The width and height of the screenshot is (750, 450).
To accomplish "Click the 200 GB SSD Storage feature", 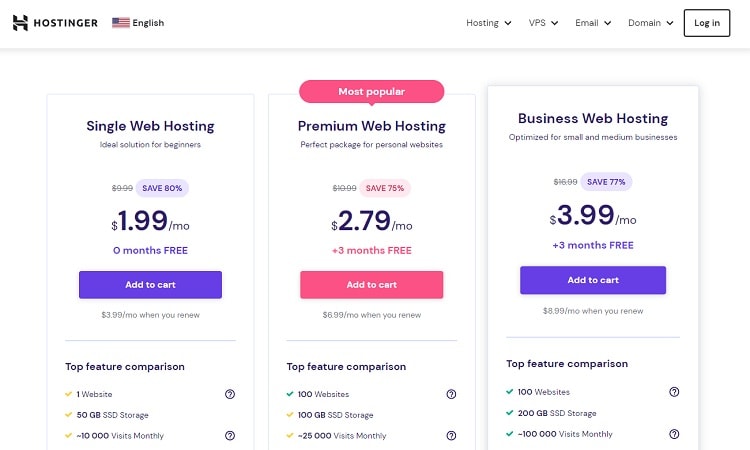I will click(557, 413).
